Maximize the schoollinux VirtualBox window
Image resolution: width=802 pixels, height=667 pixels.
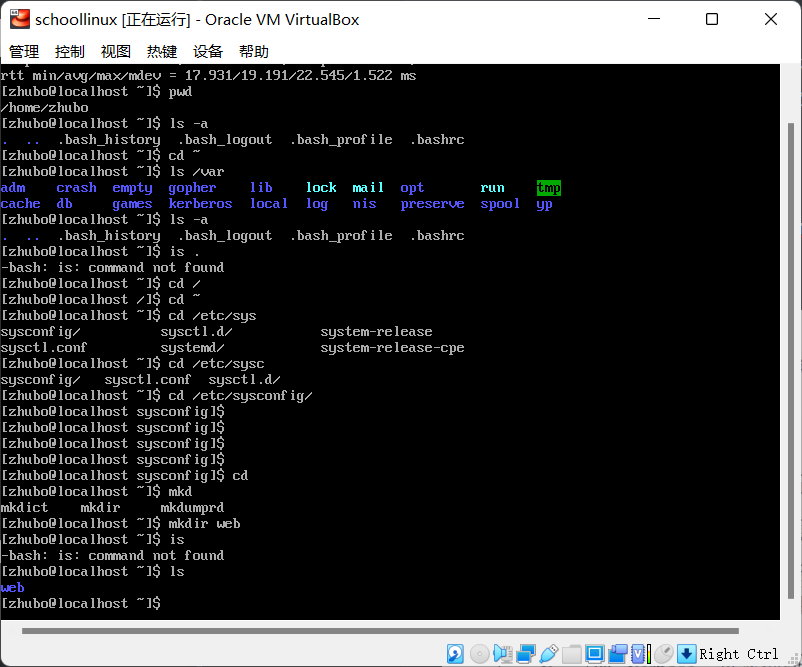pos(712,19)
